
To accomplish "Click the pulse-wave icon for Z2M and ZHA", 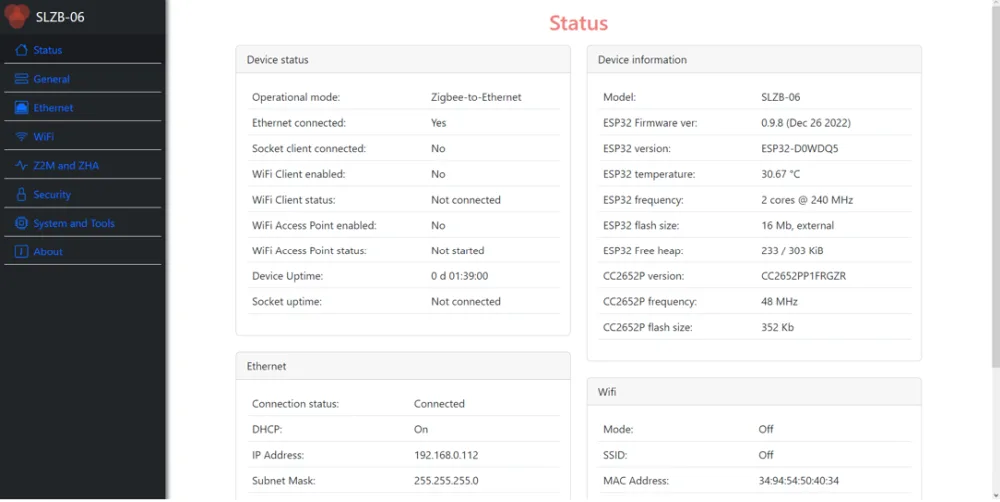I will tap(22, 166).
